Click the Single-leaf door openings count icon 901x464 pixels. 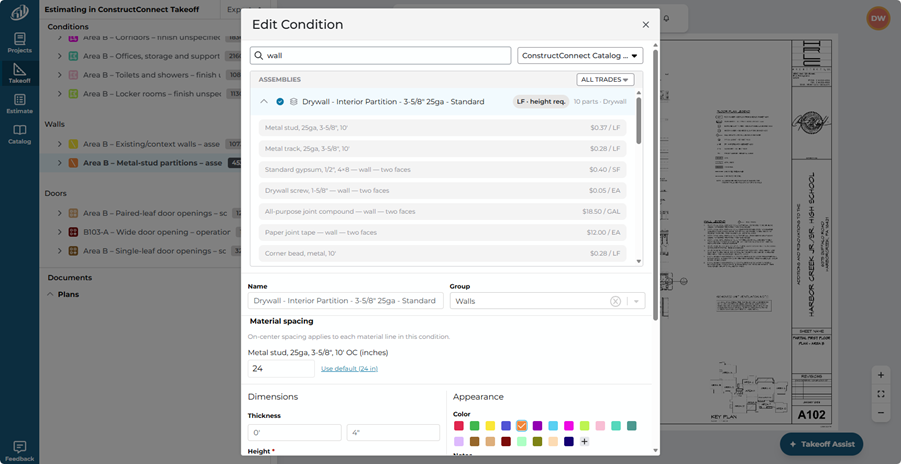74,251
